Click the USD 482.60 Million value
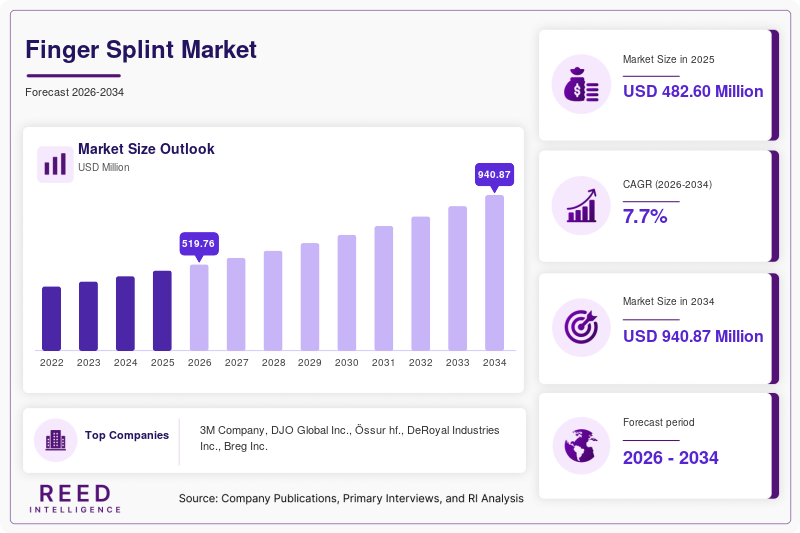 693,91
